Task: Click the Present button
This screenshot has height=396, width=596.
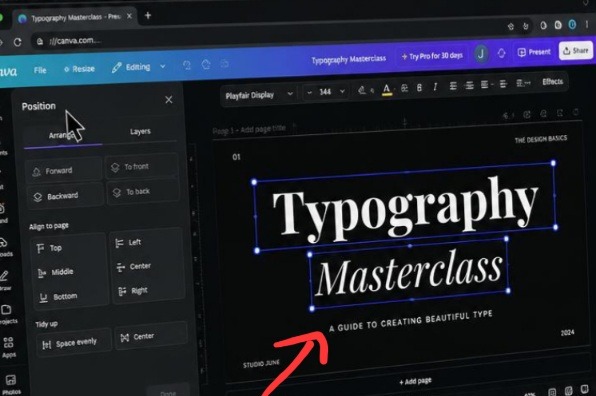Action: pyautogui.click(x=534, y=52)
